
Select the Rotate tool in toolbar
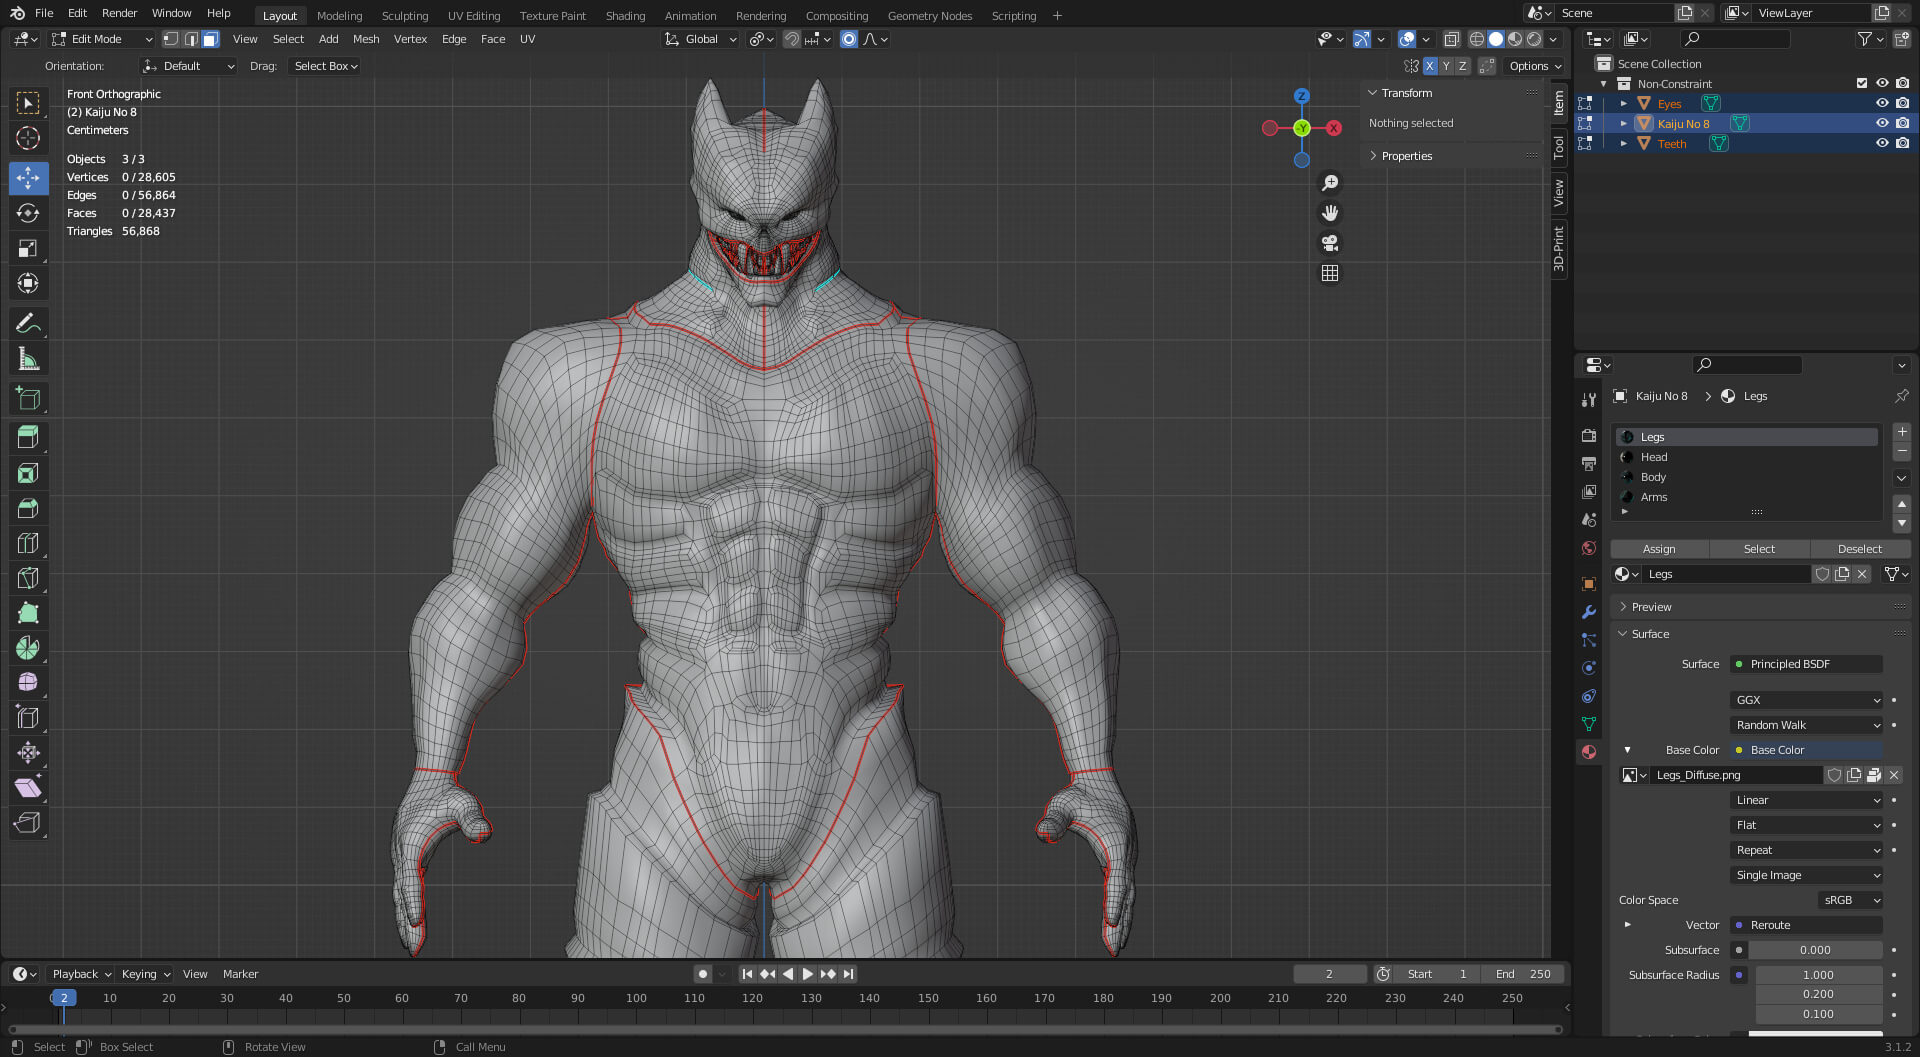(x=28, y=213)
